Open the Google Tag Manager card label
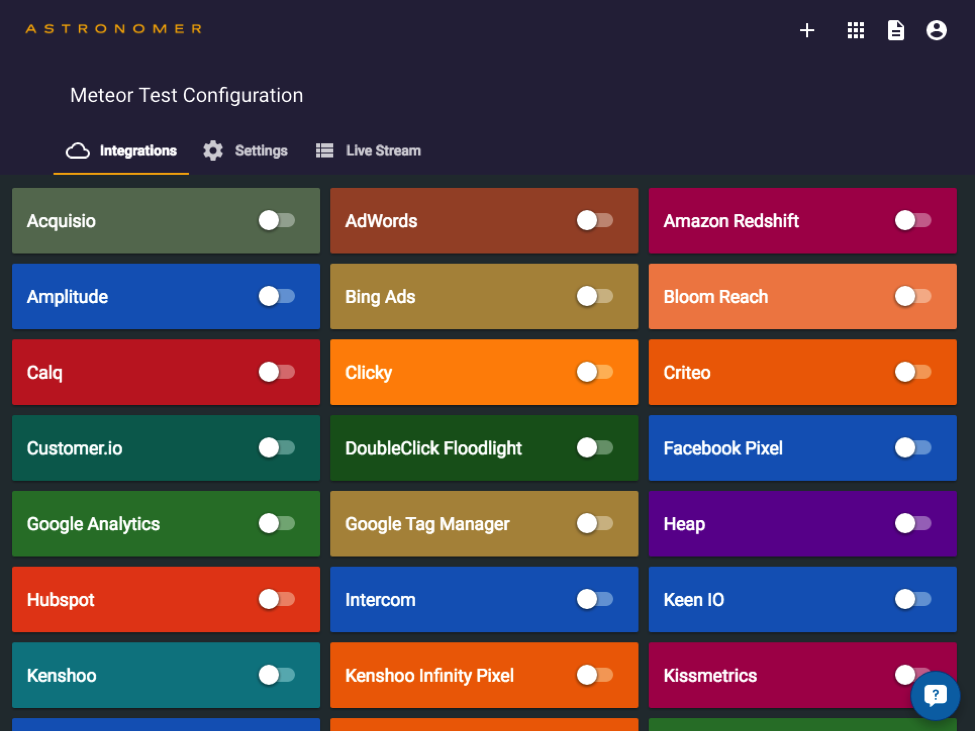975x732 pixels. 427,524
